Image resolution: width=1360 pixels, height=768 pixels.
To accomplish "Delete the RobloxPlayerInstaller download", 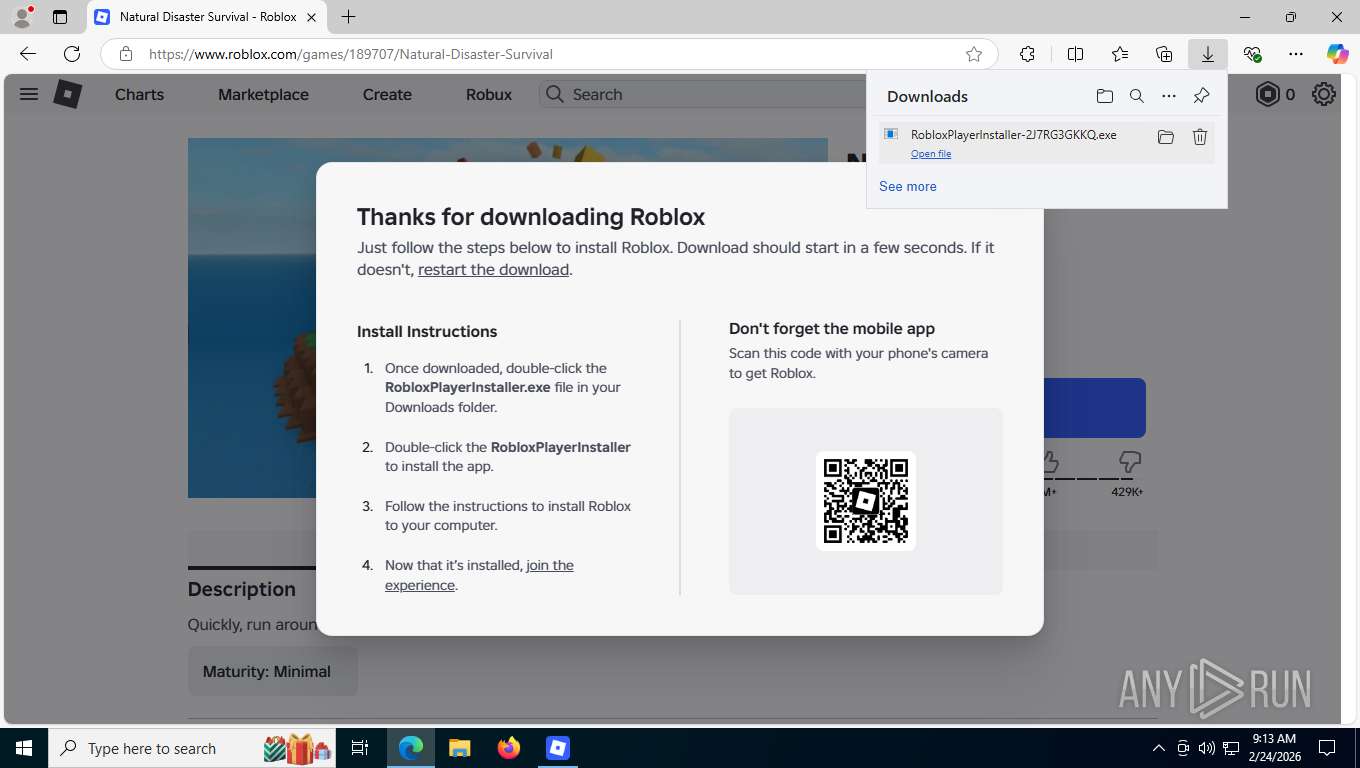I will tap(1200, 137).
